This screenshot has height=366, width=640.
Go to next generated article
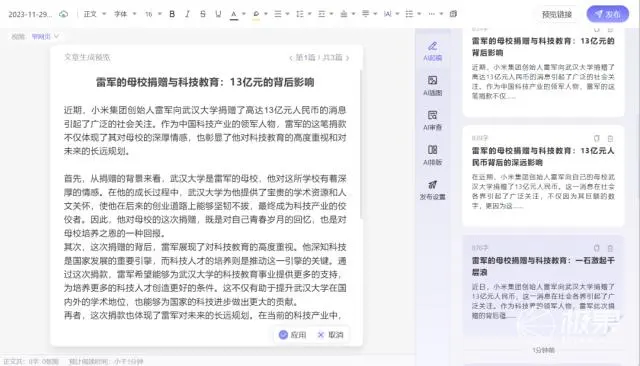[347, 58]
